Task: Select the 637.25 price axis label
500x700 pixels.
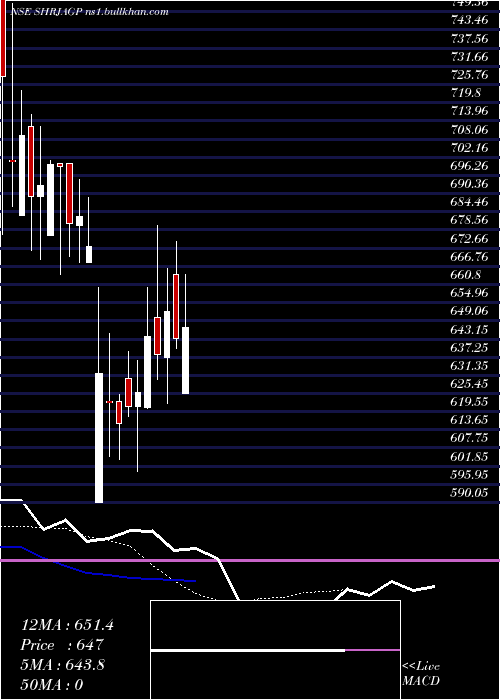Action: tap(469, 347)
